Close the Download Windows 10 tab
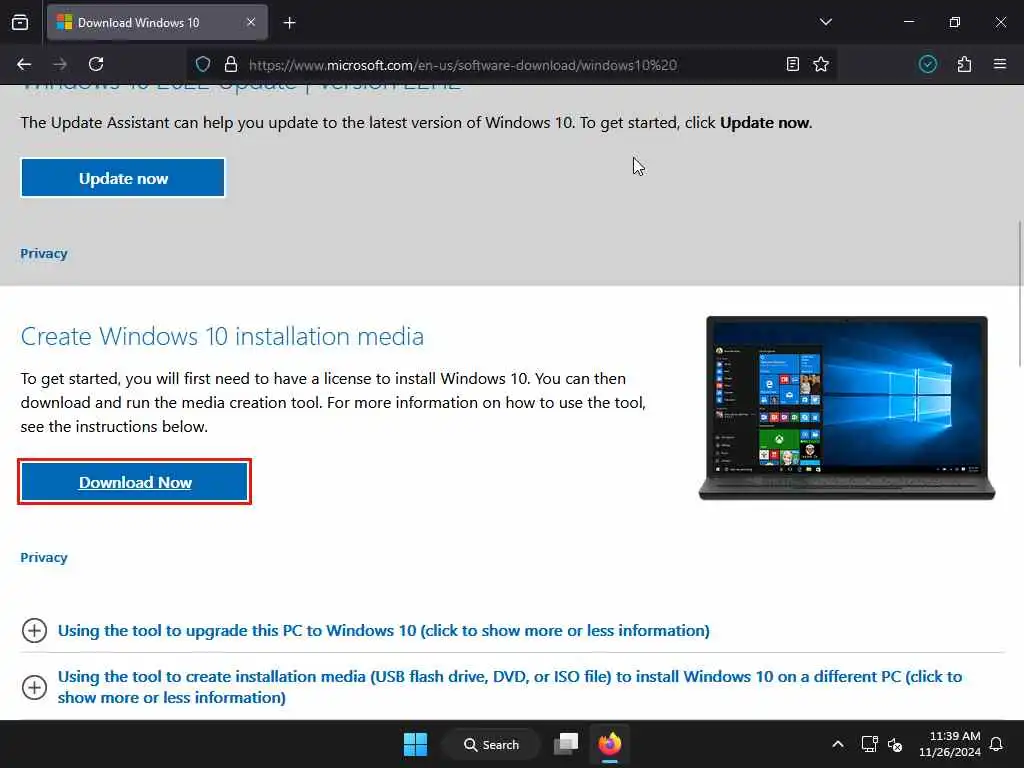 [251, 22]
